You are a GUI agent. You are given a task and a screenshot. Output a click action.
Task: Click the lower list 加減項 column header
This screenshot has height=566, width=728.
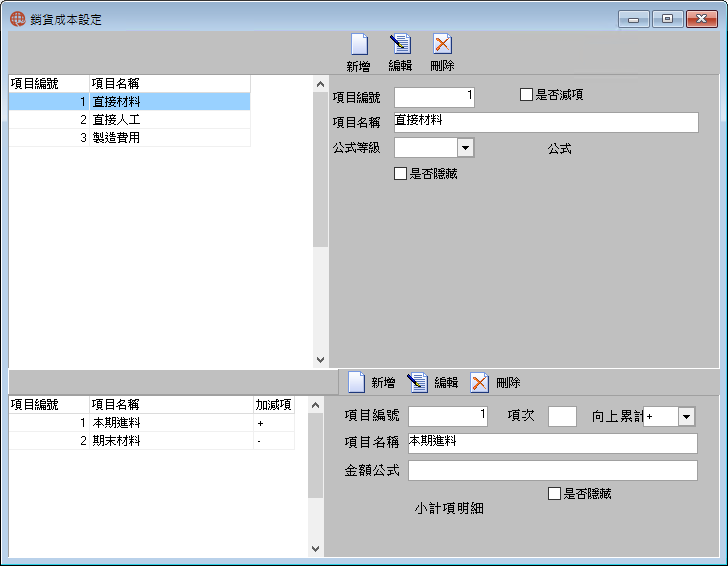pos(274,404)
